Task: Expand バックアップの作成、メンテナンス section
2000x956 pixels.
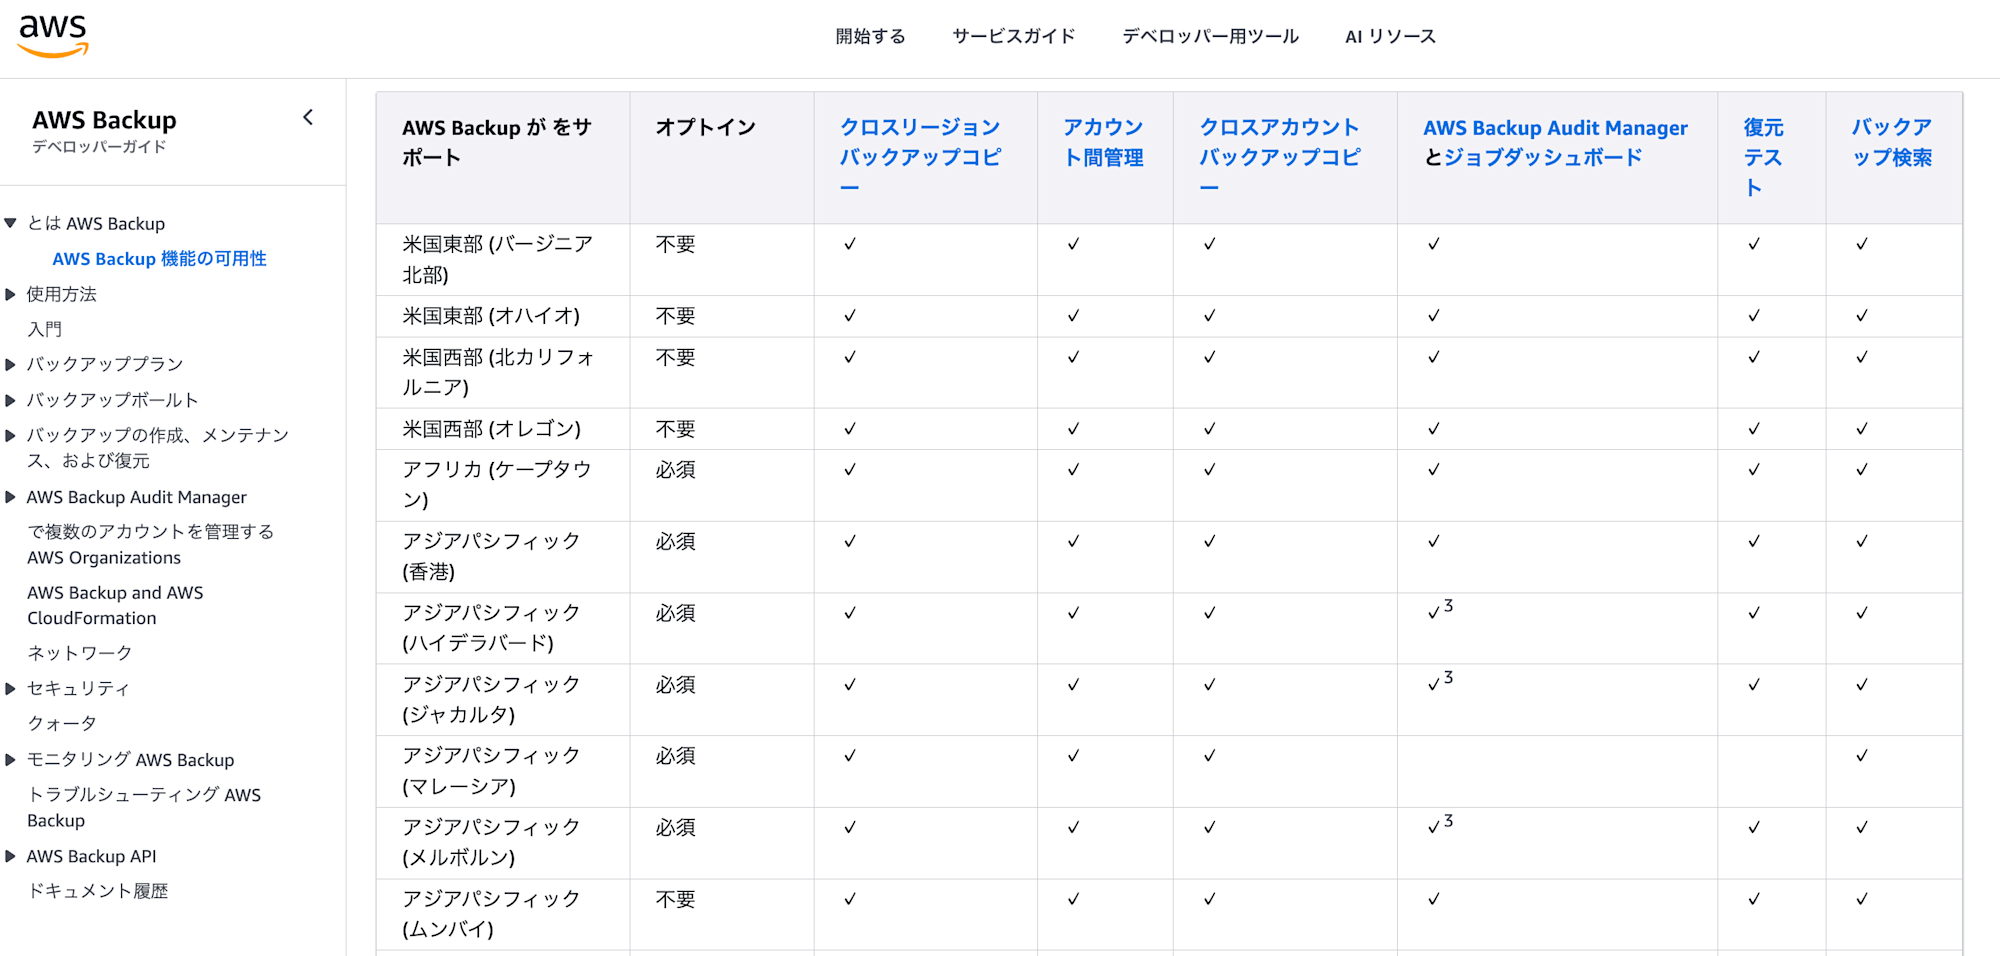Action: 10,435
